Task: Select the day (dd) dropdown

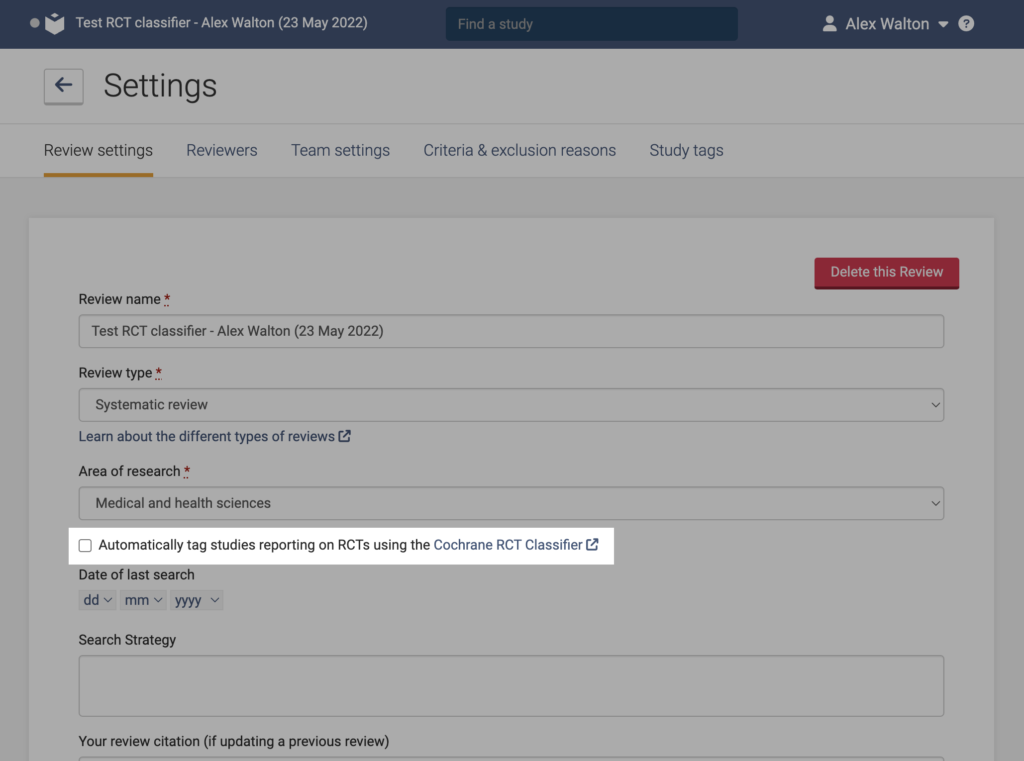Action: click(x=97, y=600)
